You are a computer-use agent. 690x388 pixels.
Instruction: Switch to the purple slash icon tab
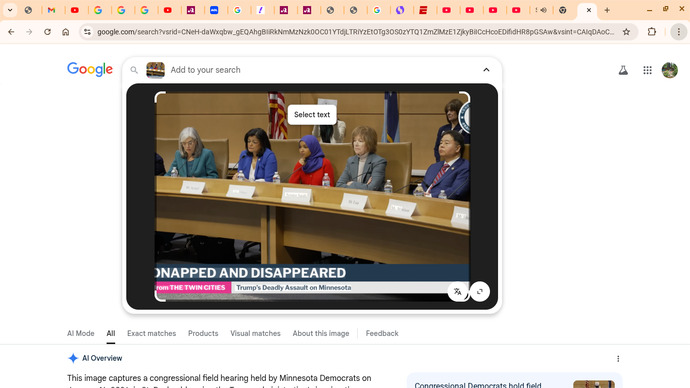point(261,10)
